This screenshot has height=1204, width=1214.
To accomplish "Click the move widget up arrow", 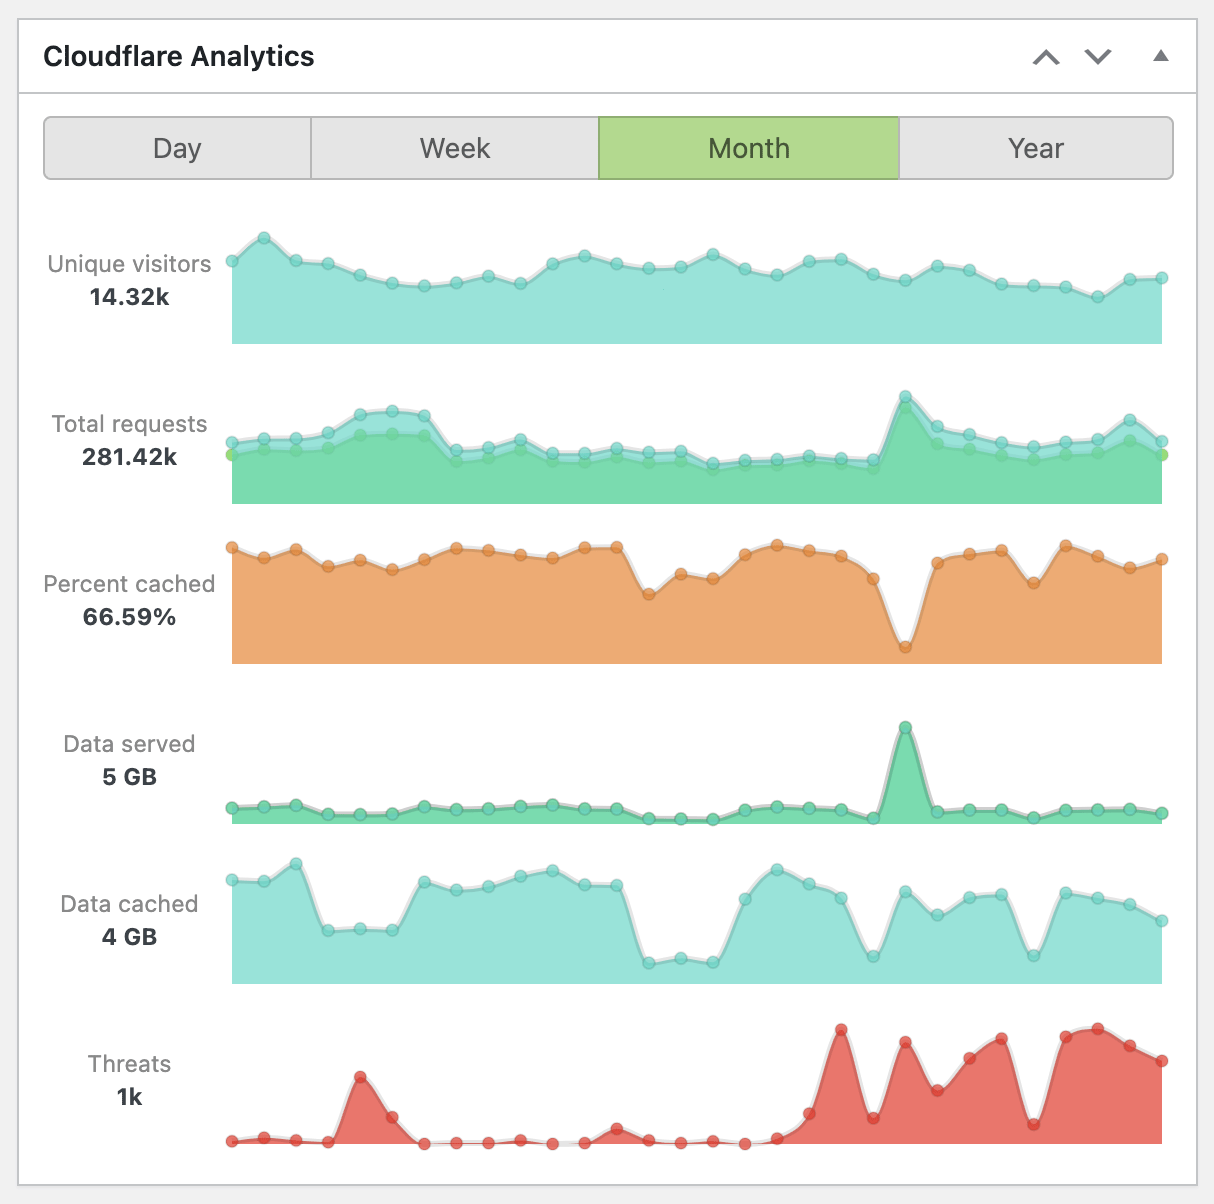I will 1046,57.
